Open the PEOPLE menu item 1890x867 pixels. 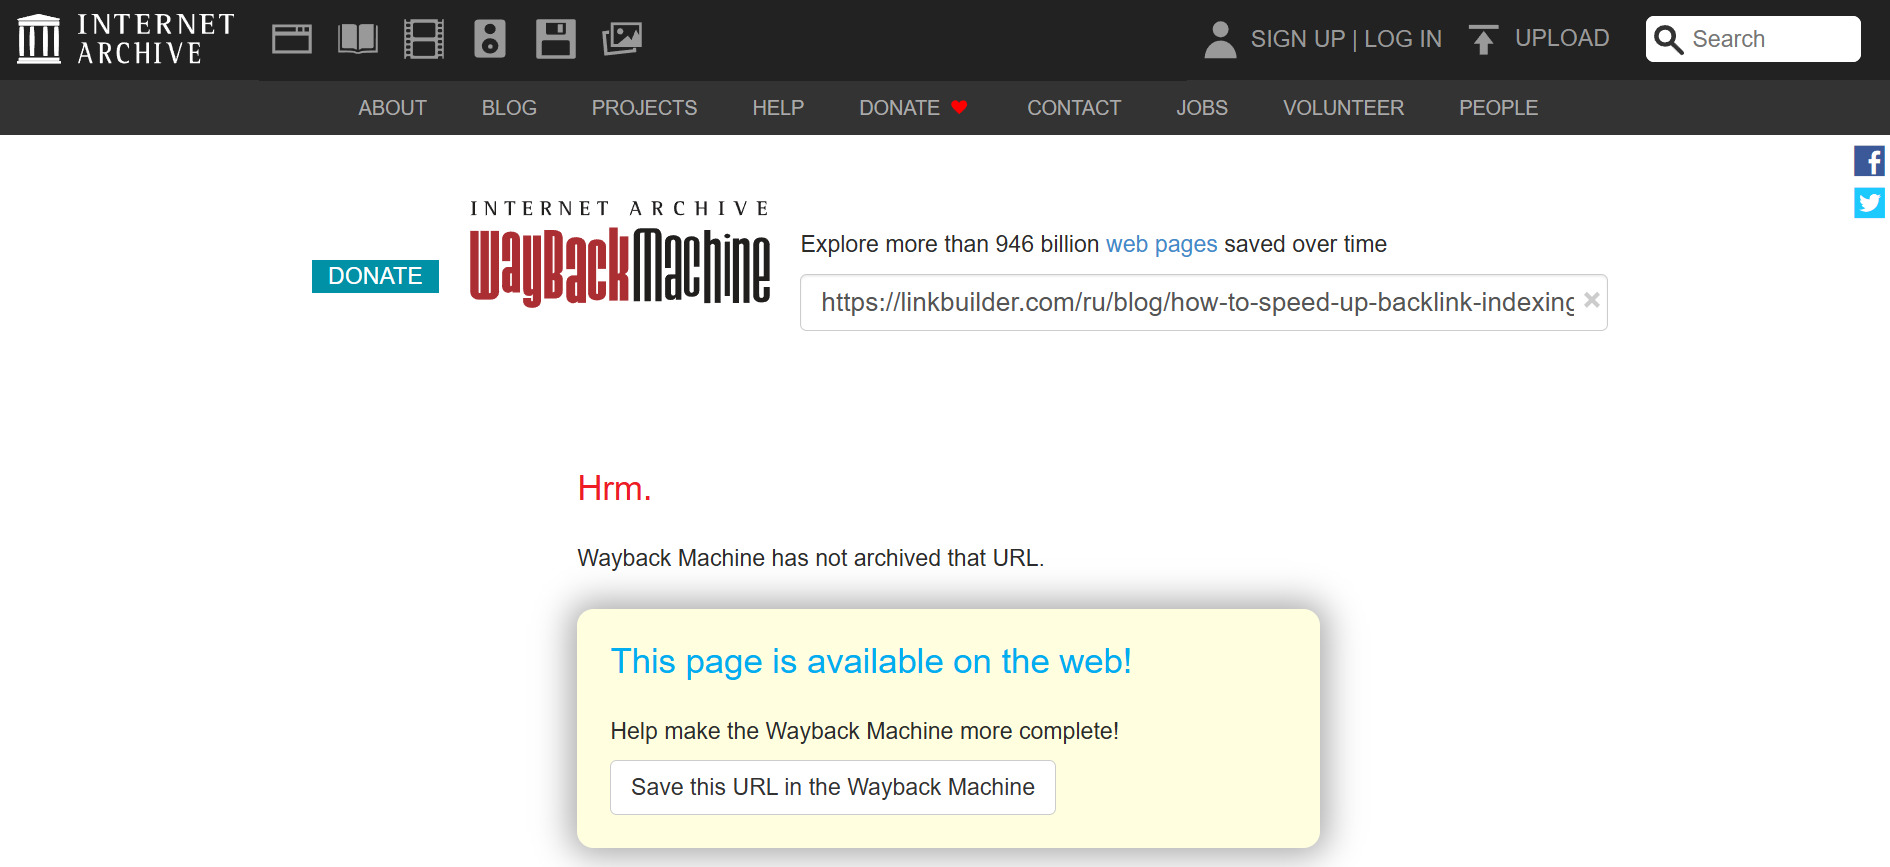1498,108
